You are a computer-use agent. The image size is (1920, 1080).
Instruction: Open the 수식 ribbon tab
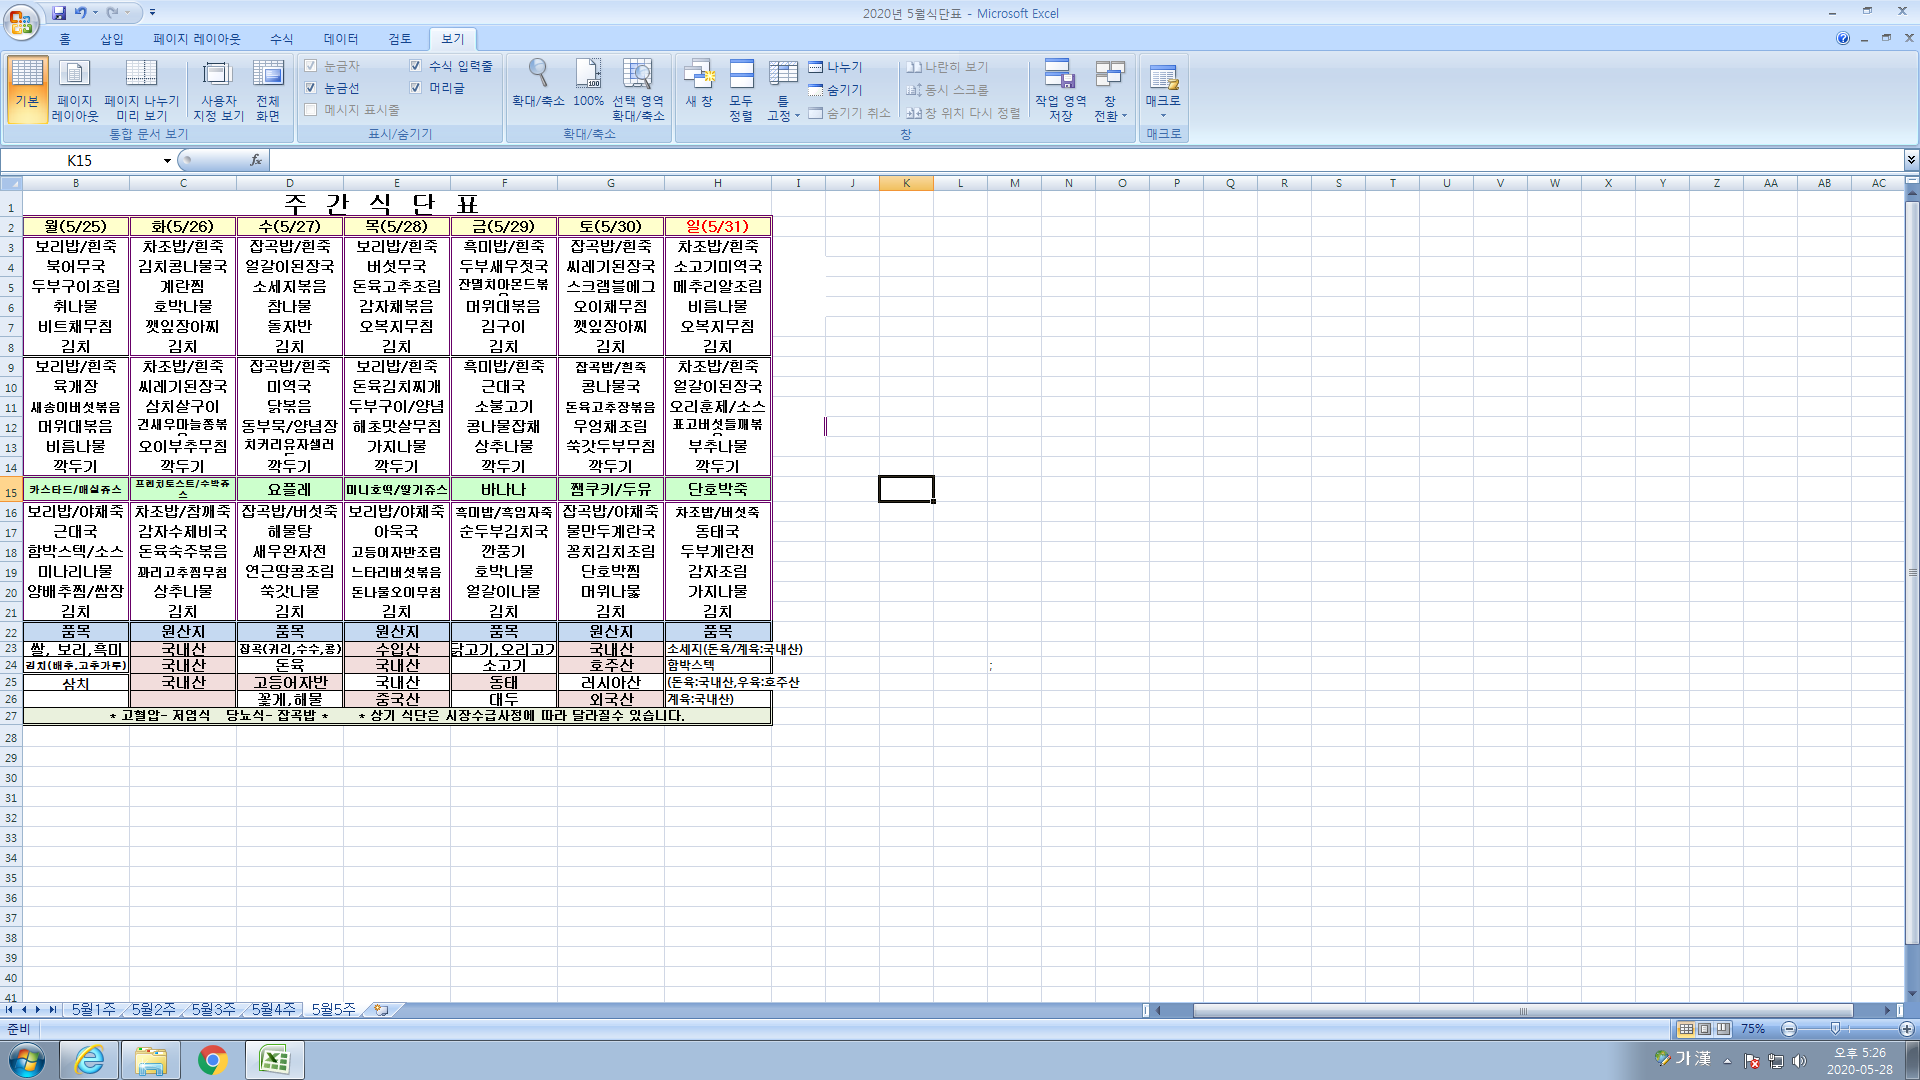tap(281, 39)
